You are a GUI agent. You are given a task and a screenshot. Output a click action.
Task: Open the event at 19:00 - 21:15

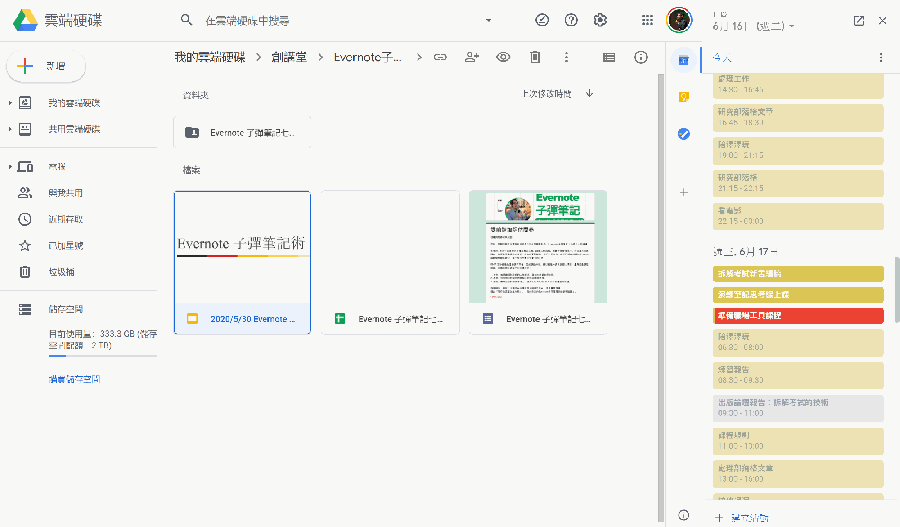point(798,150)
